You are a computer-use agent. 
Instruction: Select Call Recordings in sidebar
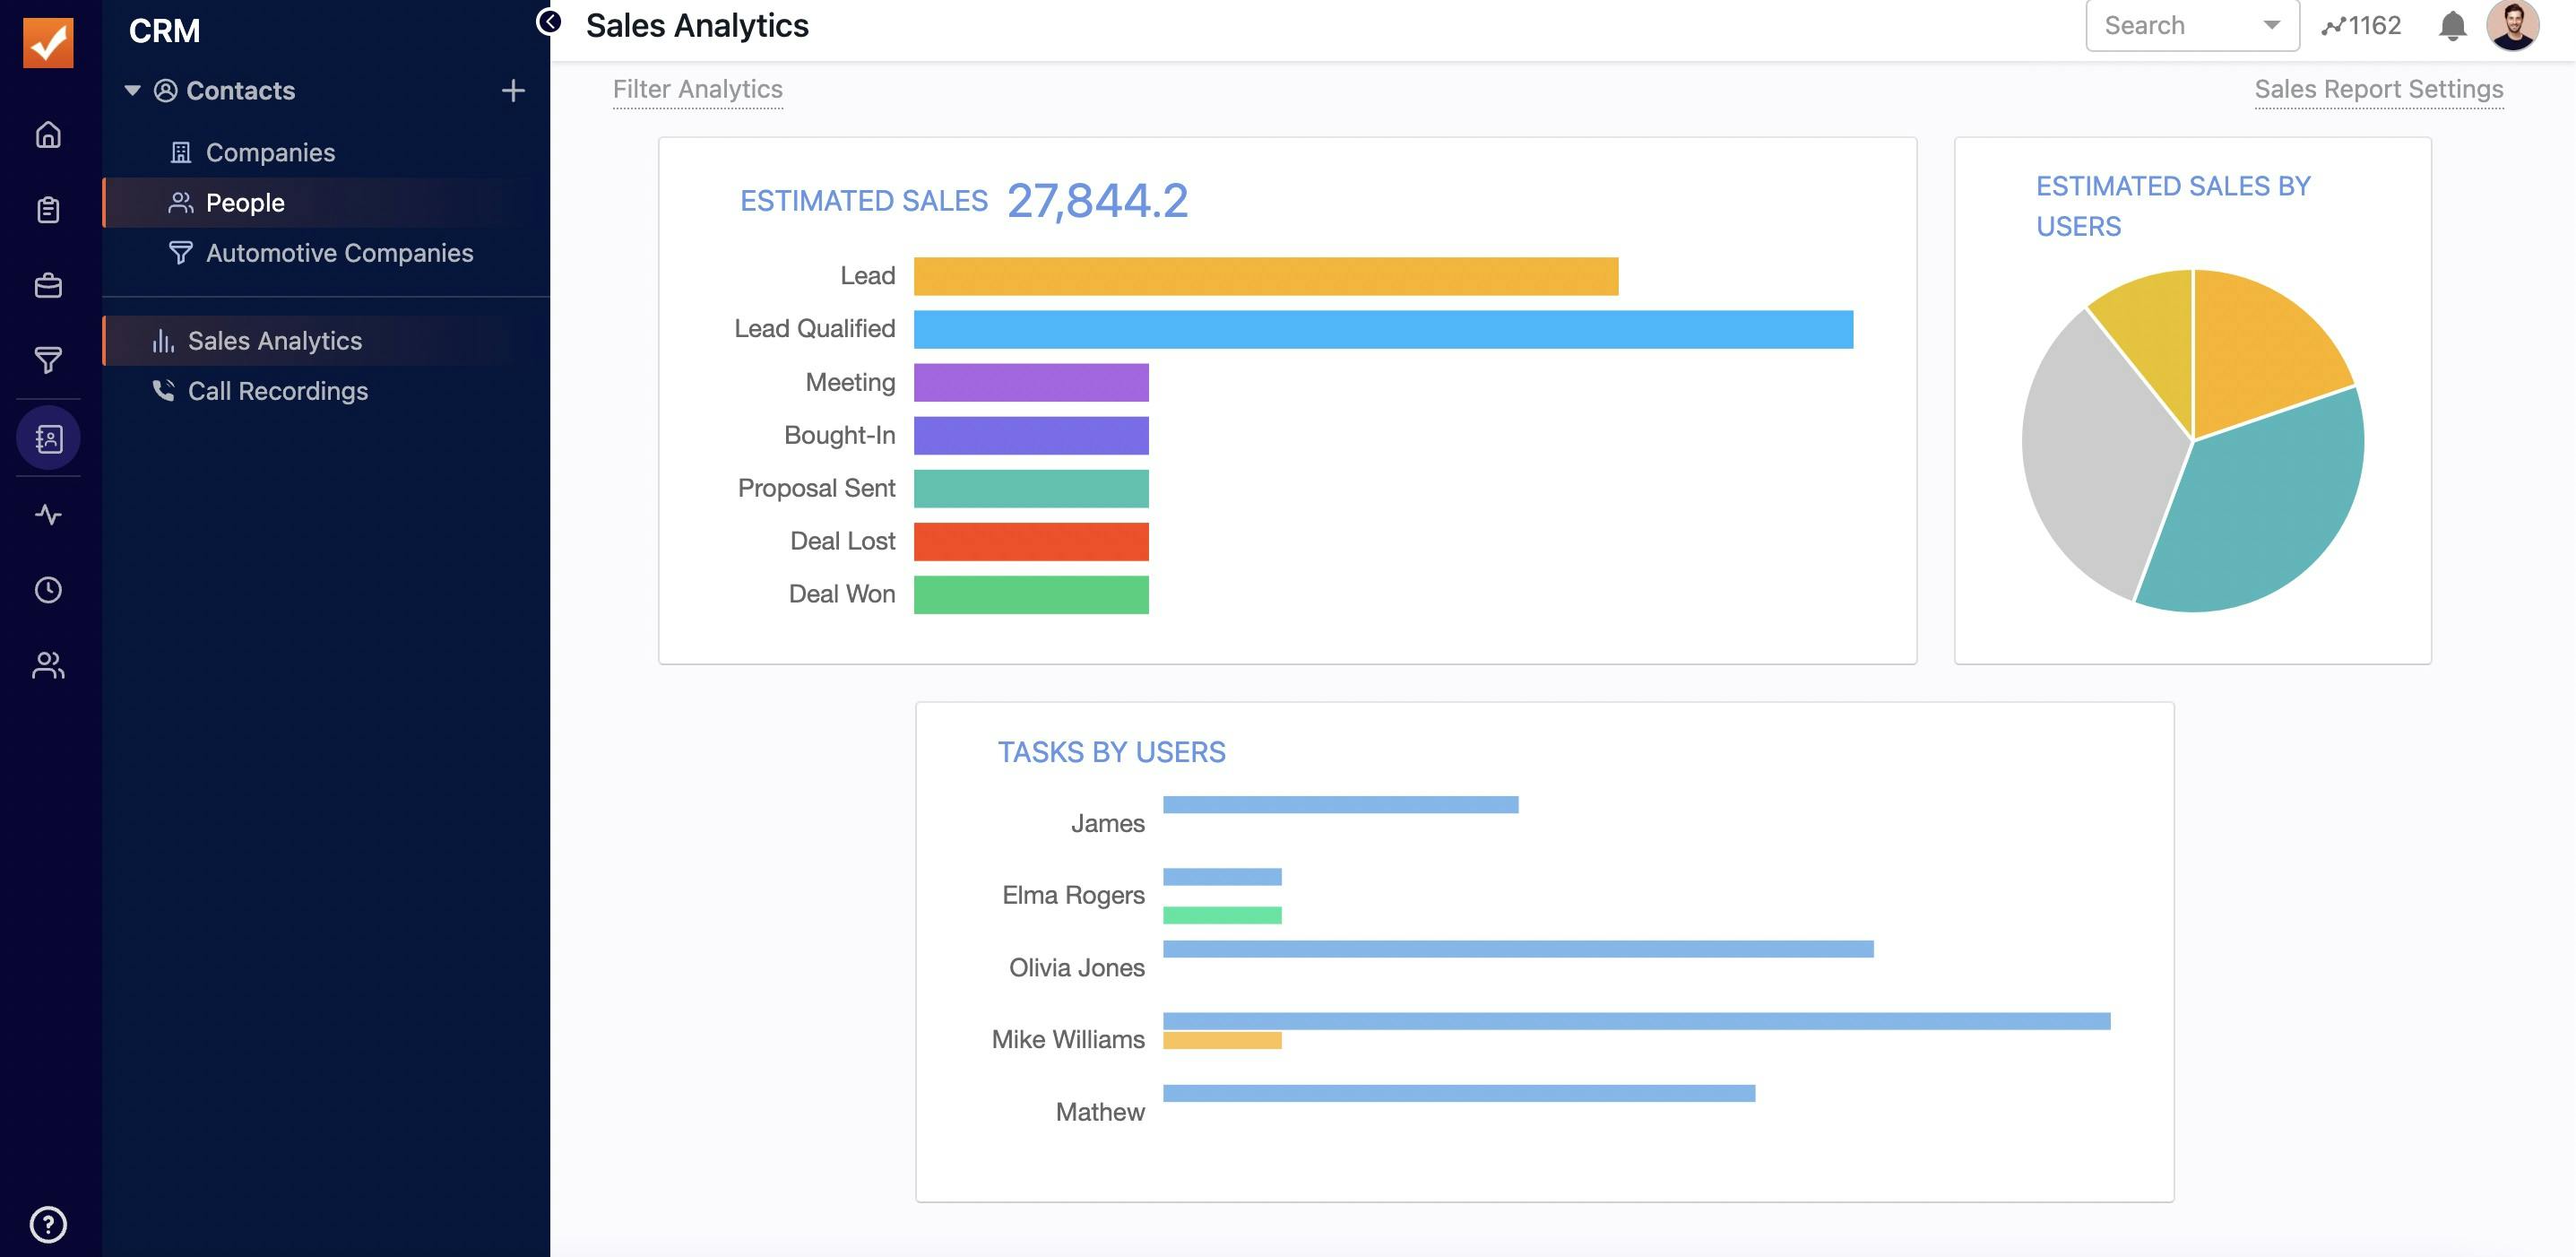277,391
